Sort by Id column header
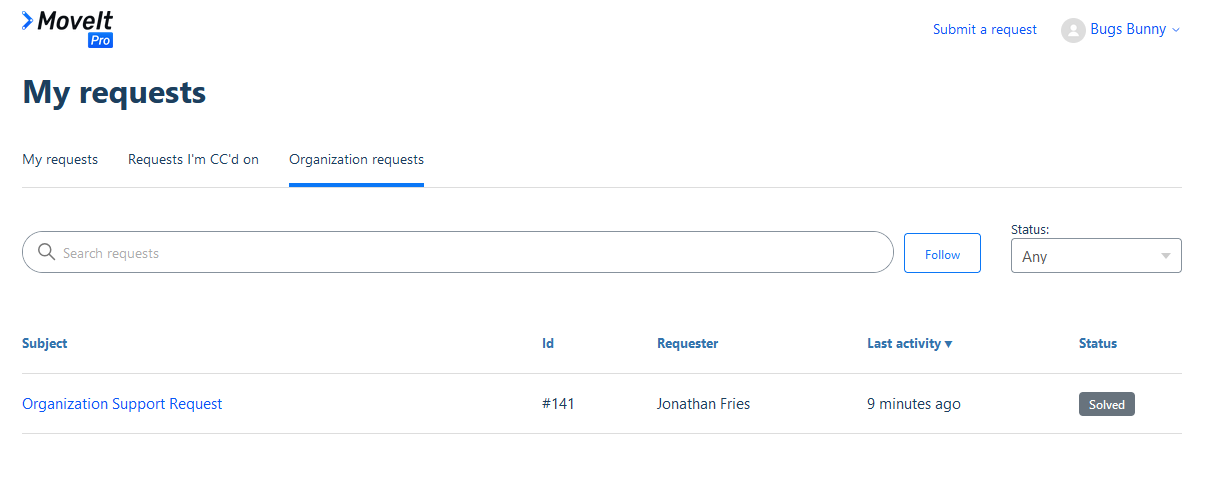 [x=548, y=343]
